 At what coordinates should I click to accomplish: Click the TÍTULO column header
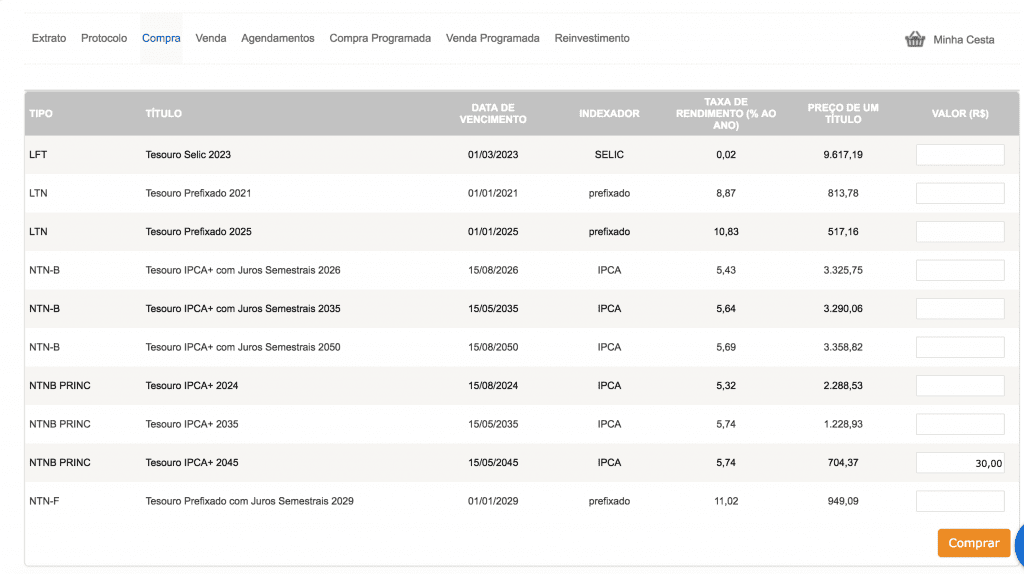tap(163, 114)
